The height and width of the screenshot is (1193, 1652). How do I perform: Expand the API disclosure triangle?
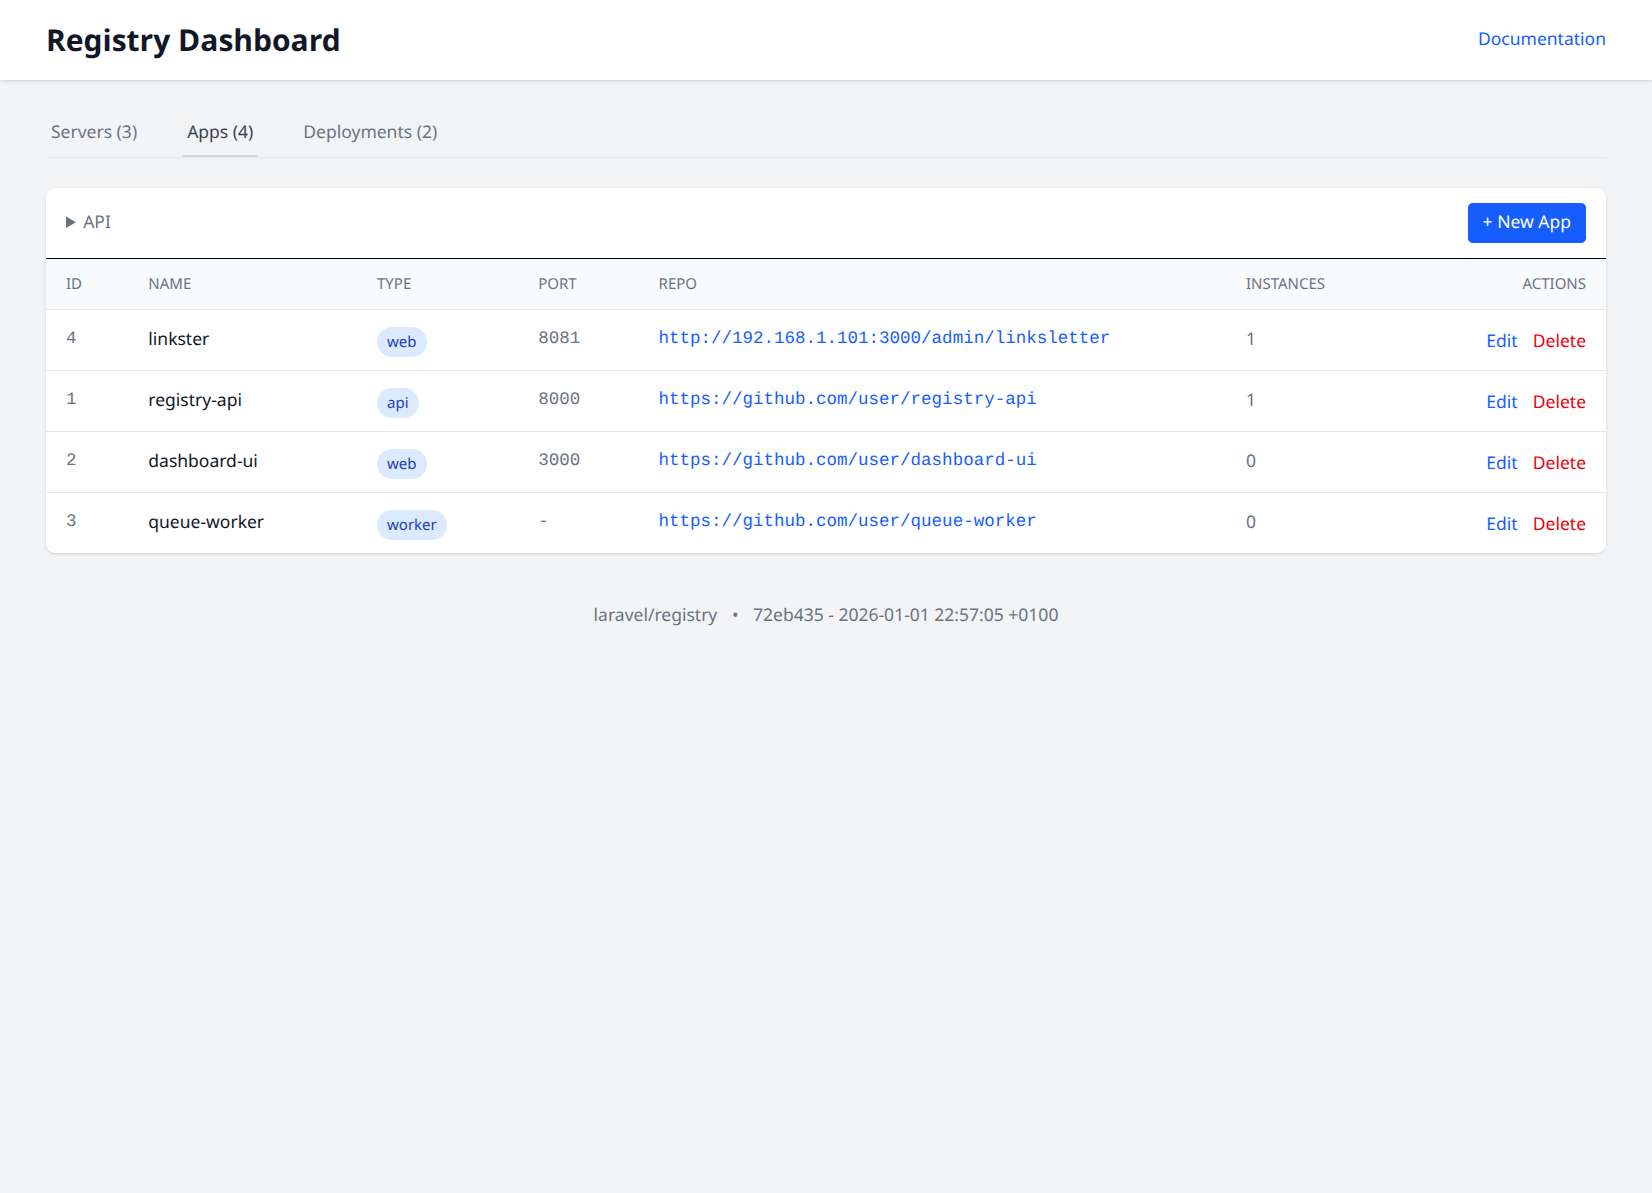click(71, 222)
